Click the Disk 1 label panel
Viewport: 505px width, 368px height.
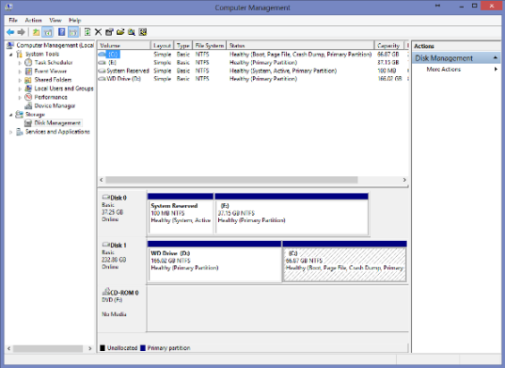pos(122,262)
